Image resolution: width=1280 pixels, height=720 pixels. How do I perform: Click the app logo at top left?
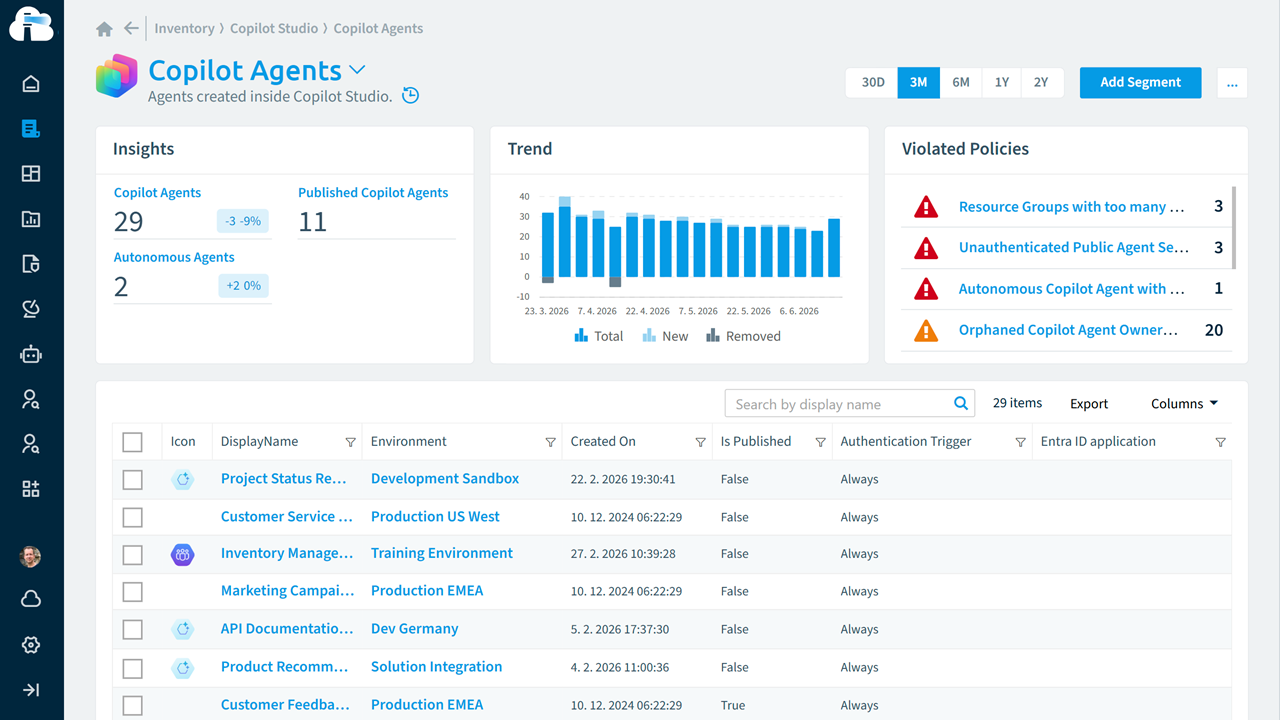[31, 25]
